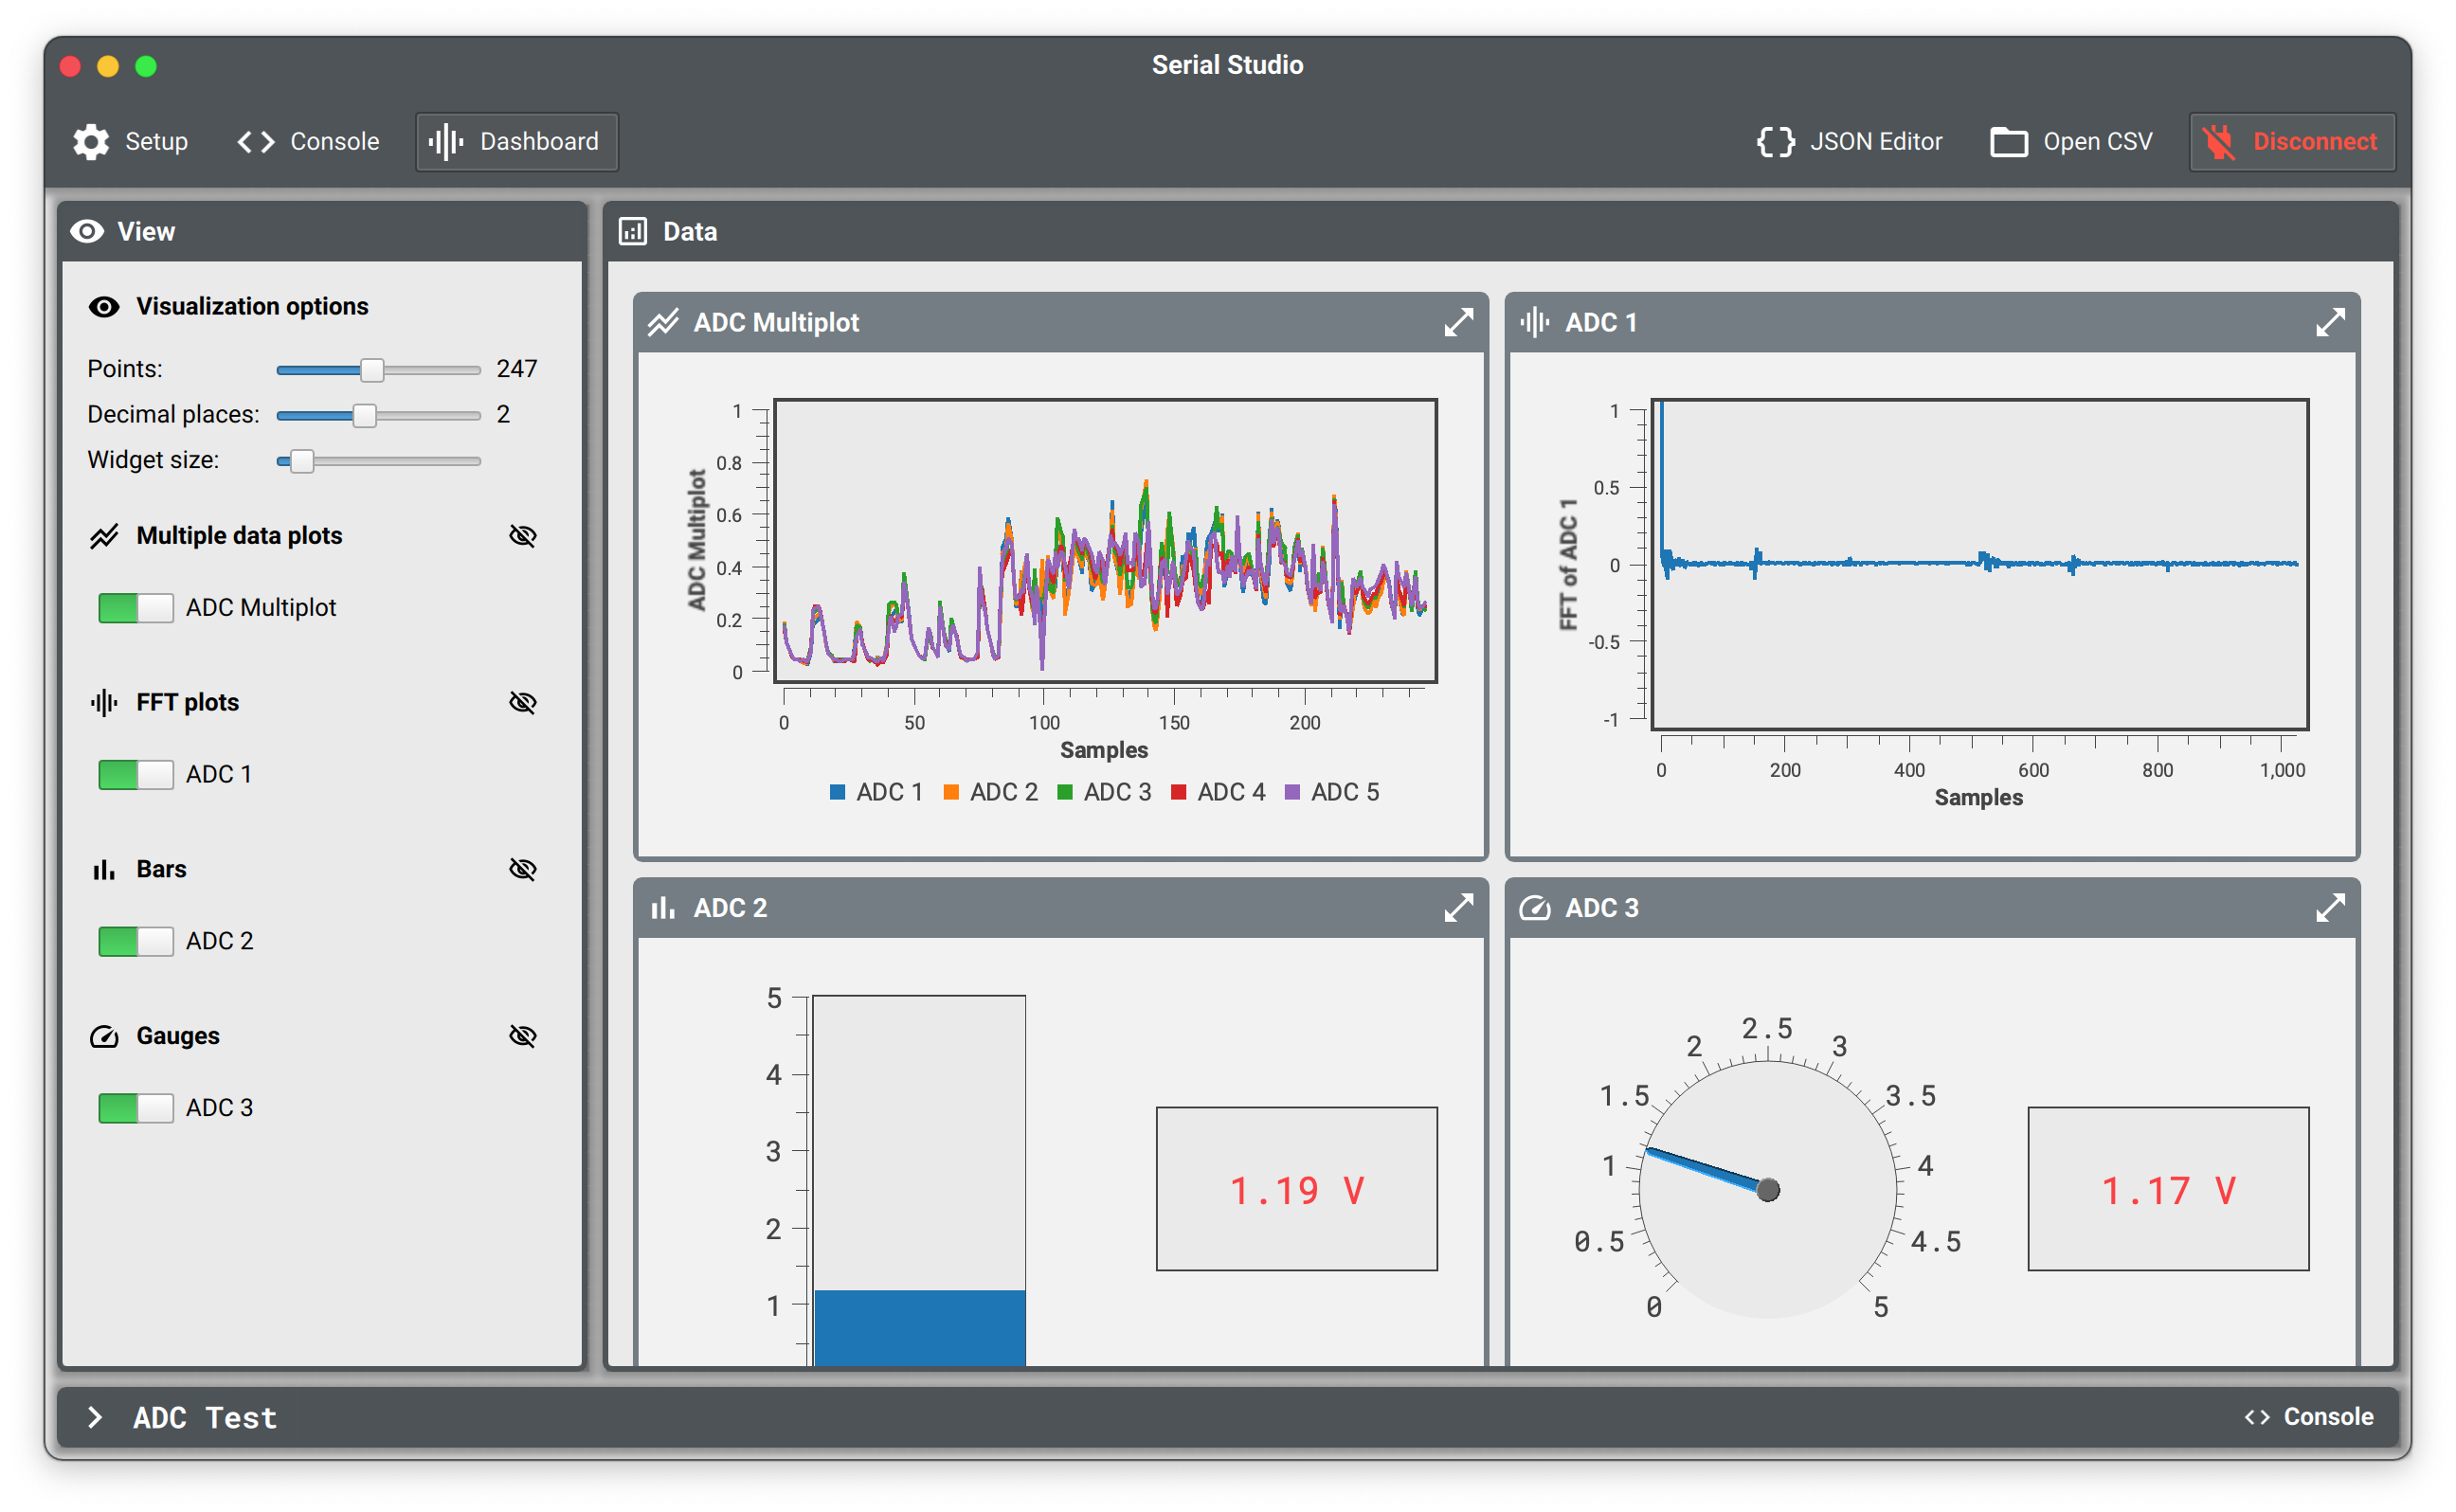Switch to the Console tab
Image resolution: width=2456 pixels, height=1512 pixels.
308,141
